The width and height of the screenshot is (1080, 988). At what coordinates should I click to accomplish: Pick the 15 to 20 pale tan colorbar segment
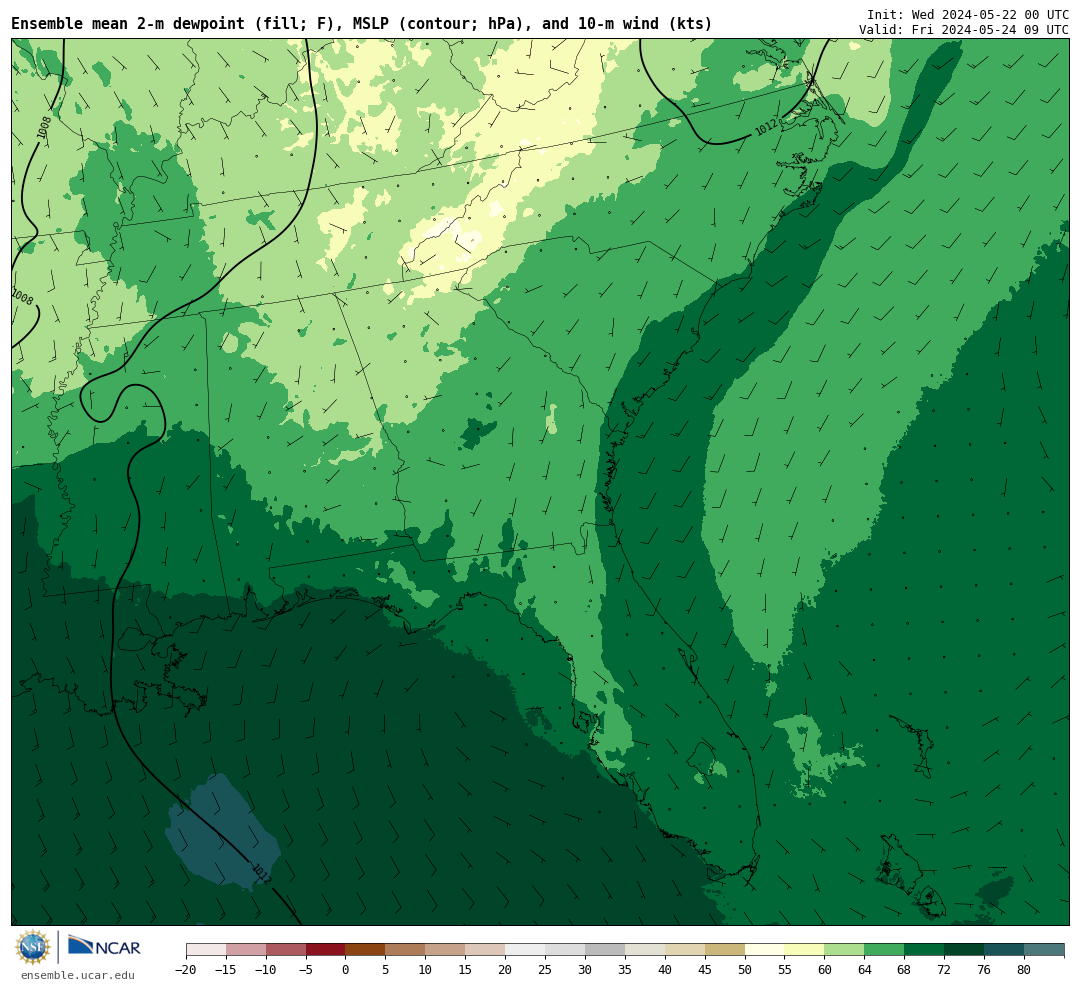tap(486, 950)
